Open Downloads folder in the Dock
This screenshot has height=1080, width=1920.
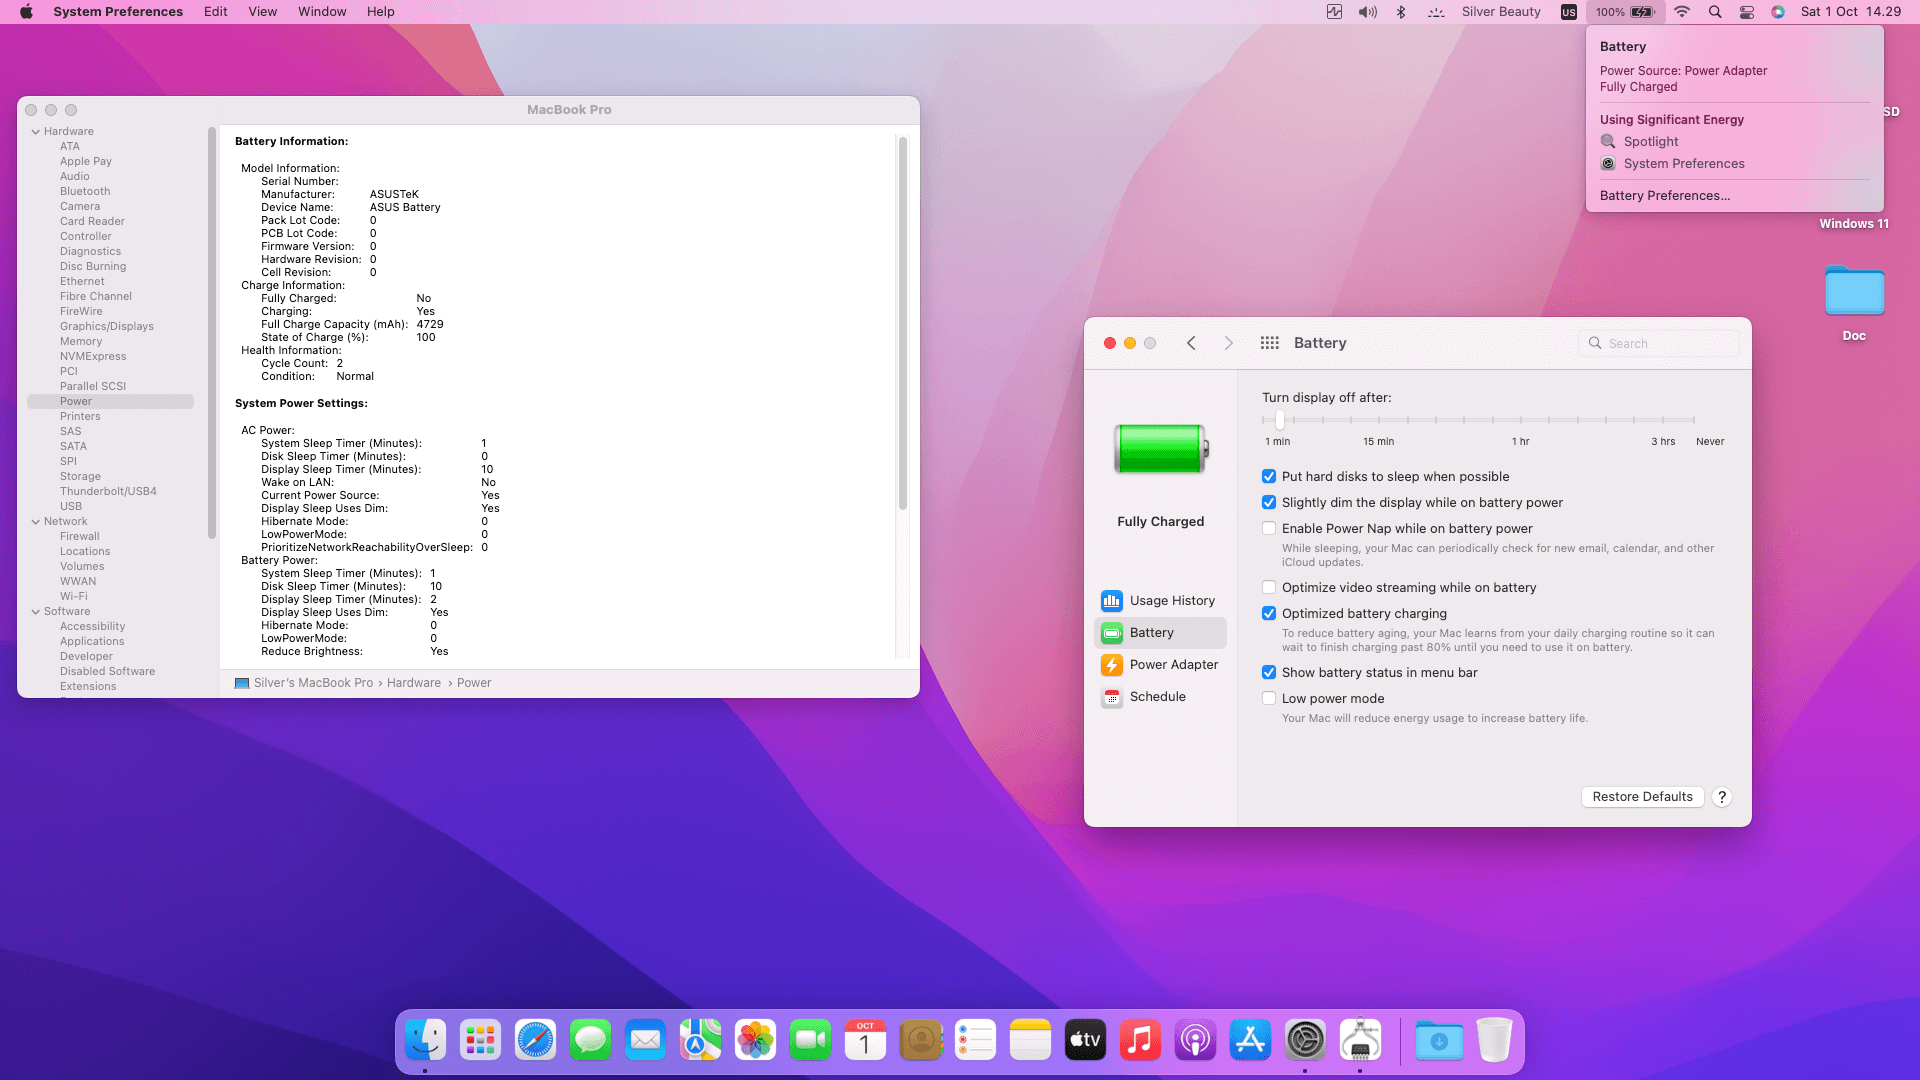pos(1439,1041)
